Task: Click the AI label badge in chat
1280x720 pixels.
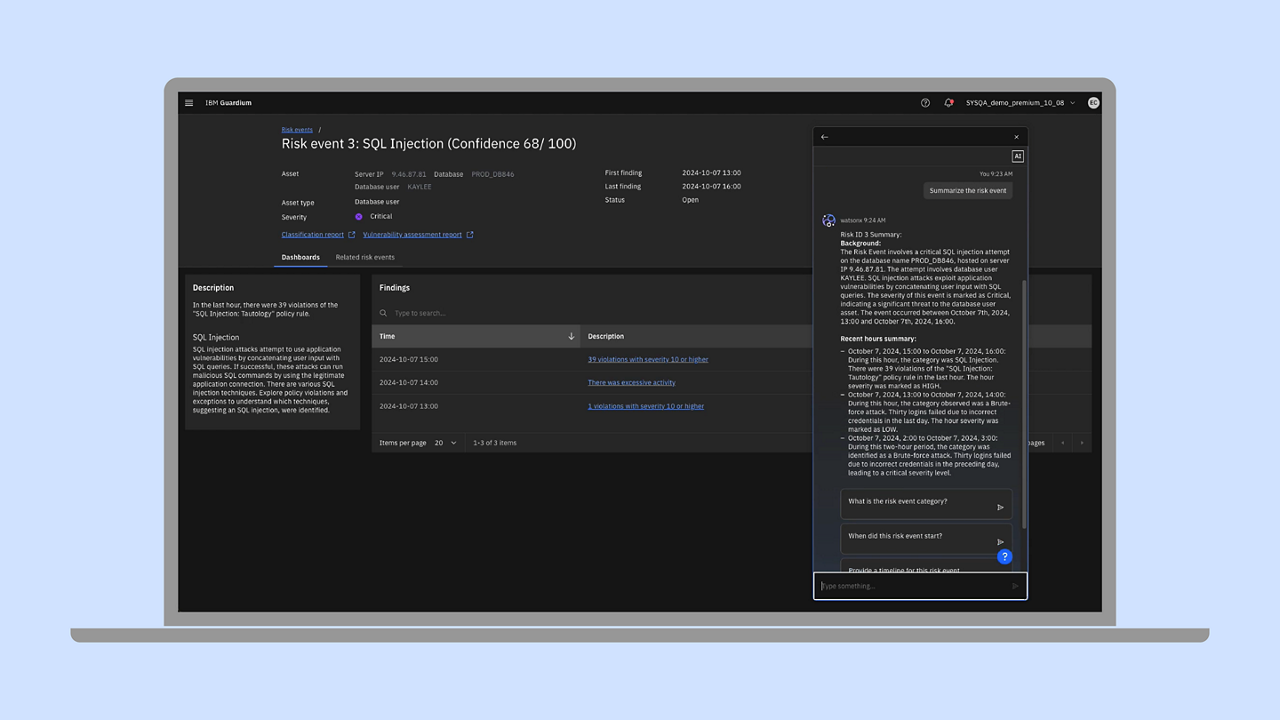Action: pyautogui.click(x=1017, y=156)
